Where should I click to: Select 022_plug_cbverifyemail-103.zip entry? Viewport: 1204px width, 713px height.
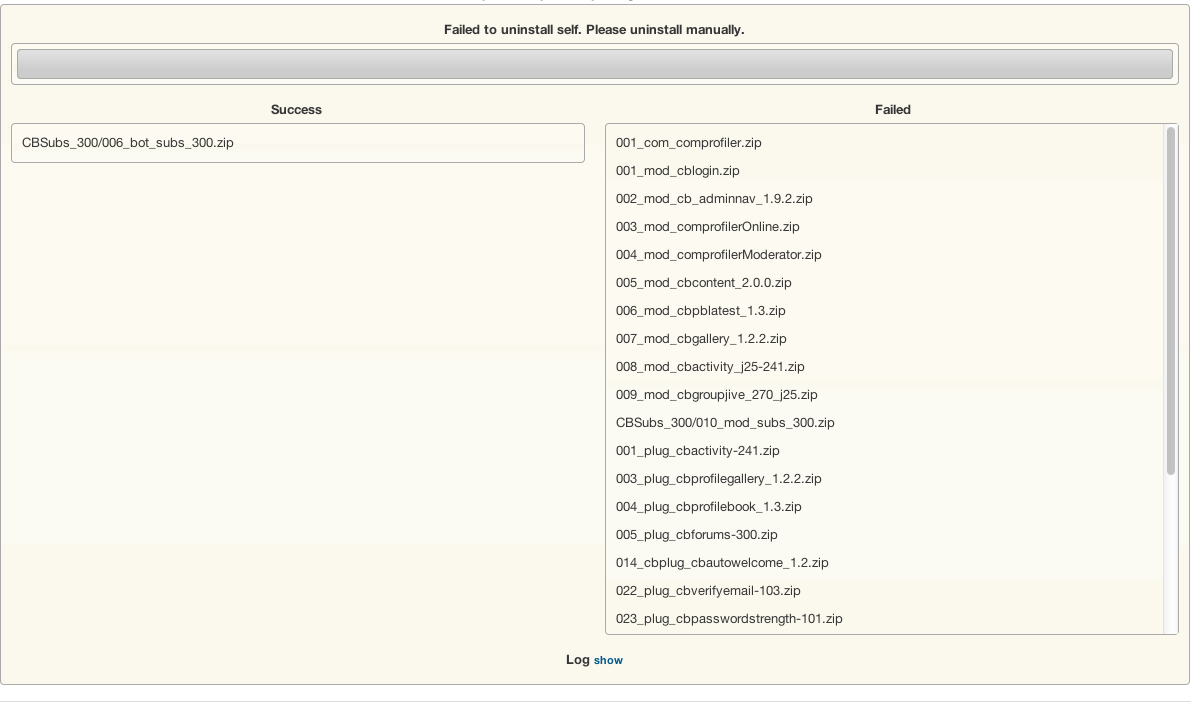[708, 591]
